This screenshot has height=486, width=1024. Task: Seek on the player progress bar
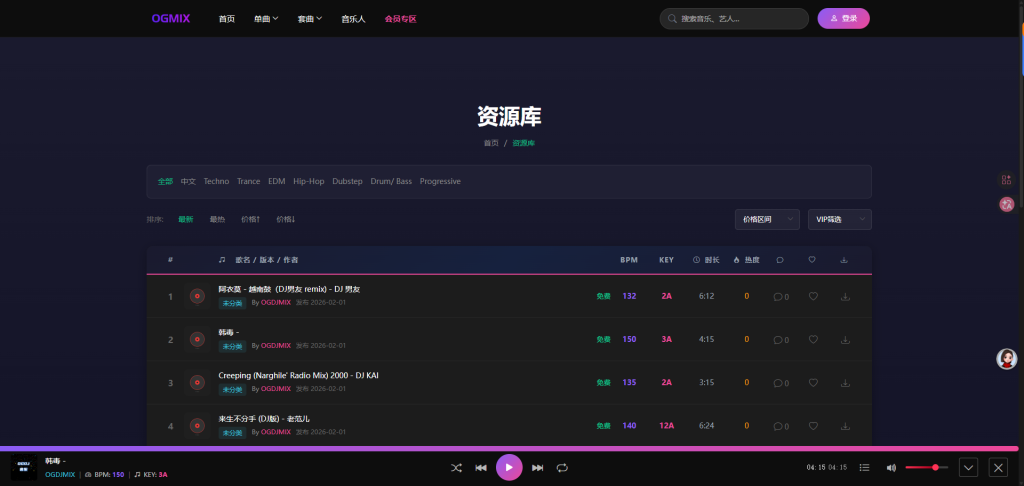click(509, 449)
